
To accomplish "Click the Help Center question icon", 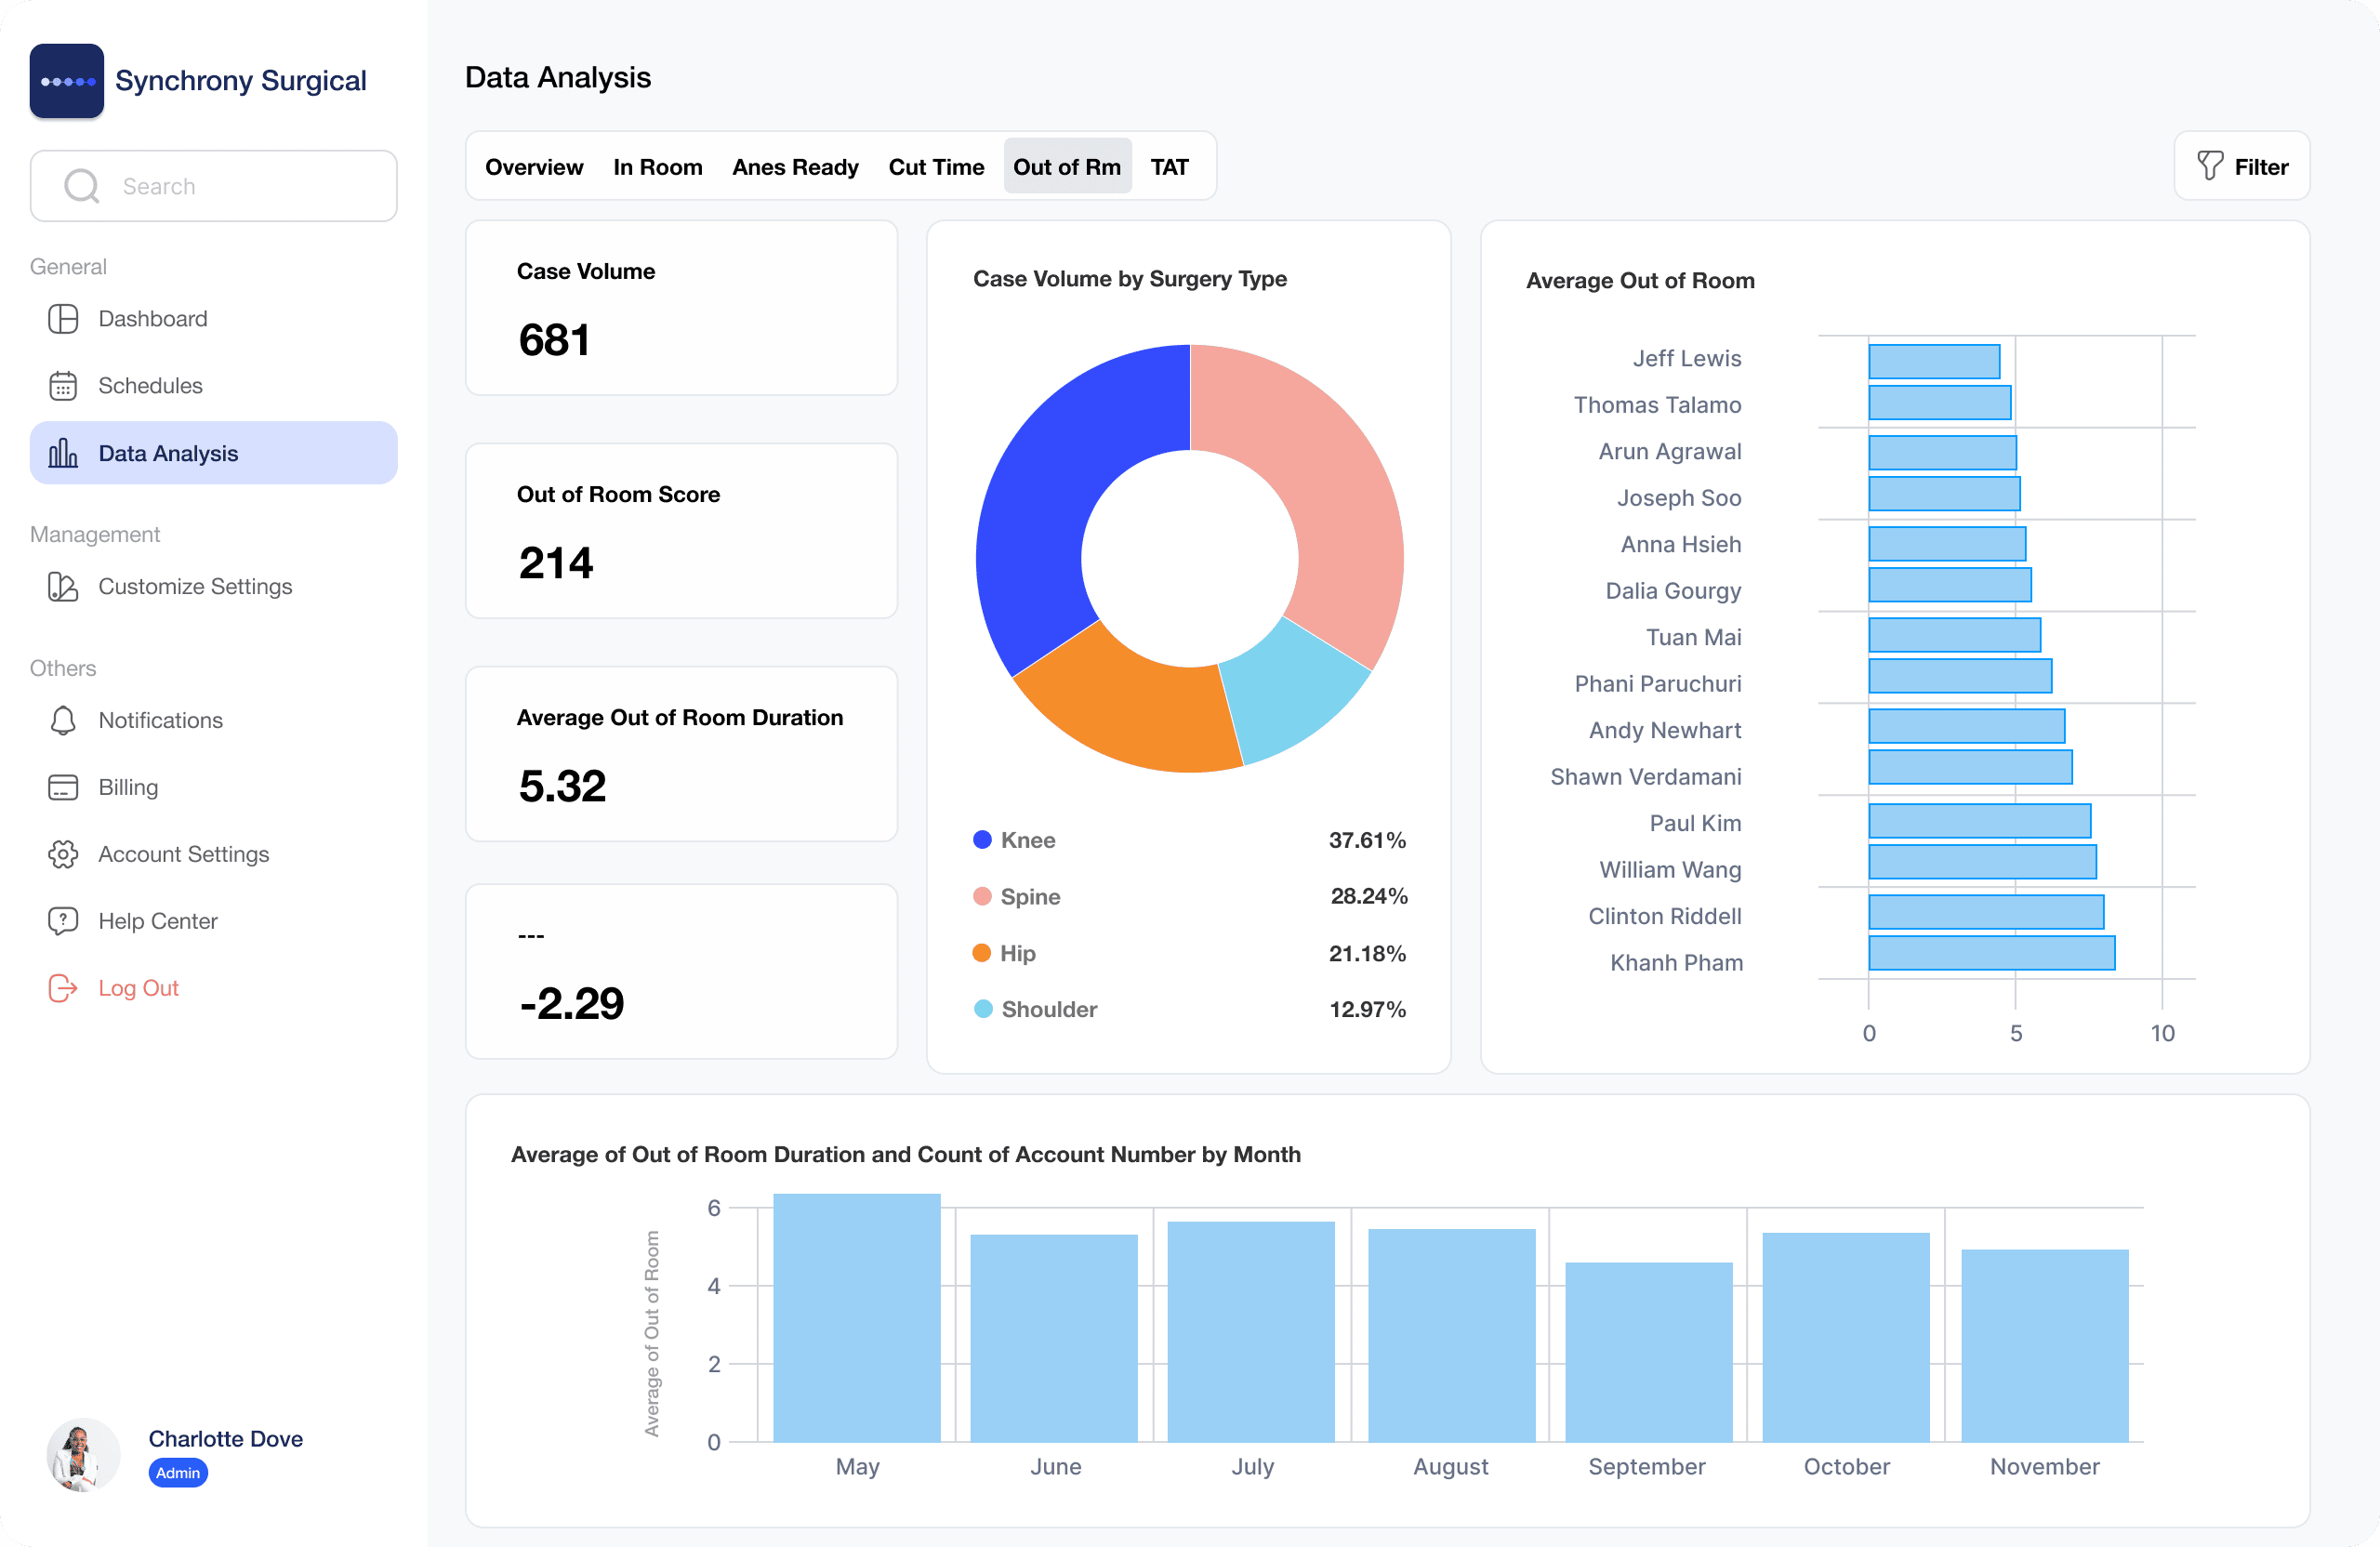I will 63,921.
